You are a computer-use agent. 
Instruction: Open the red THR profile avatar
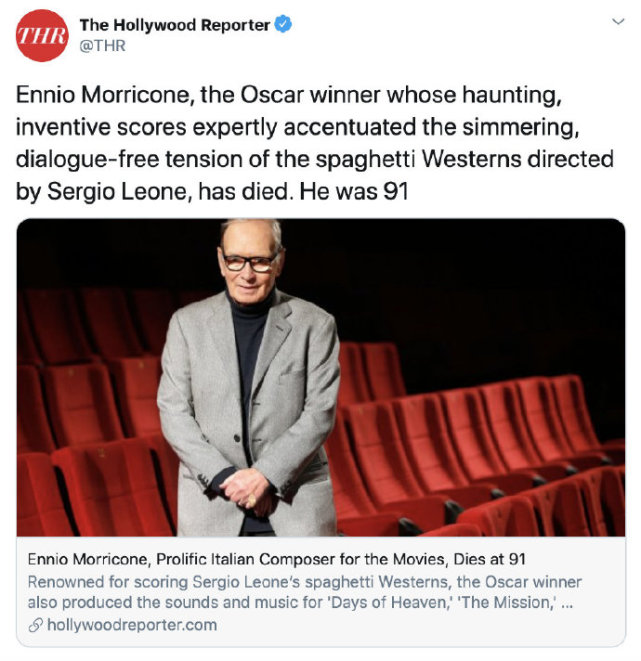[x=42, y=36]
